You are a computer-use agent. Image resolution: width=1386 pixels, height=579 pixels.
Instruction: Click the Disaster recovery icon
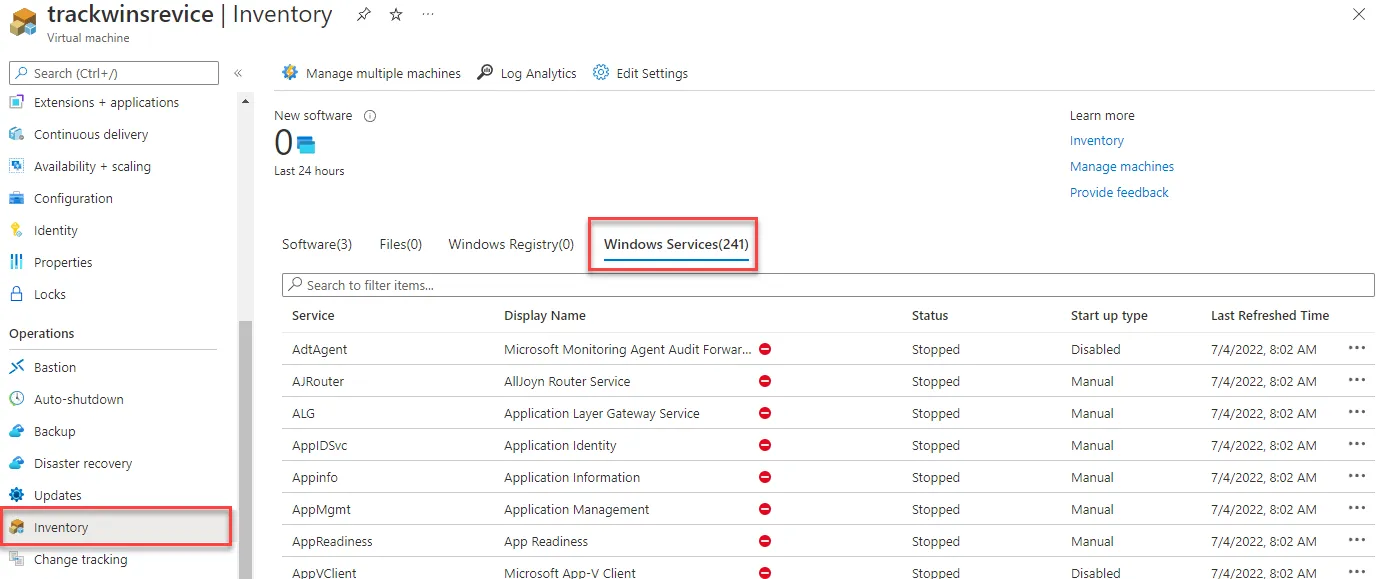16,463
